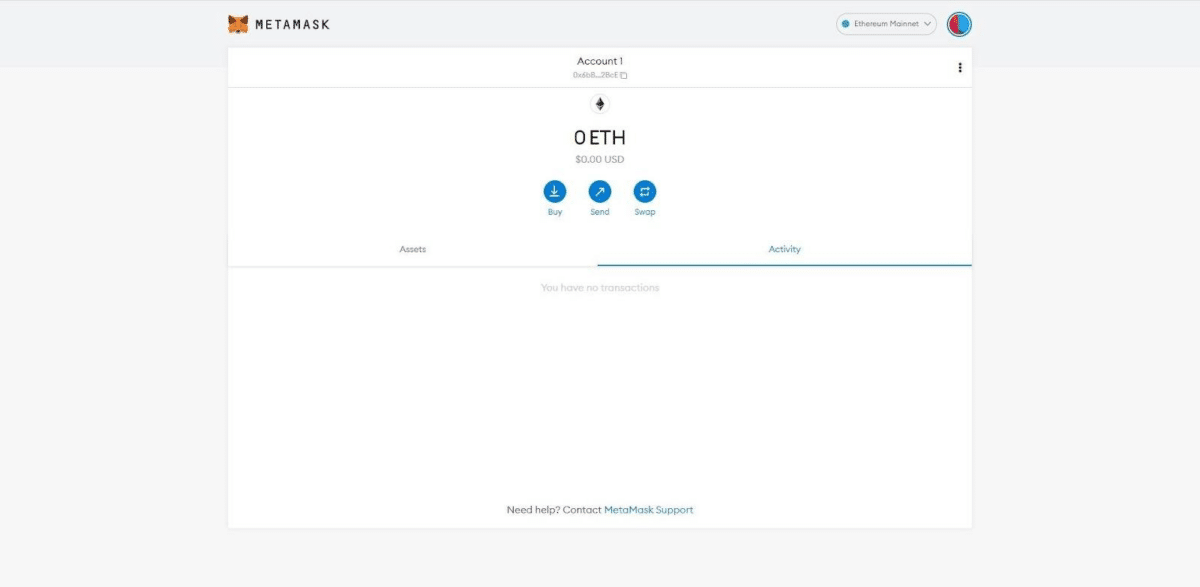Image resolution: width=1200 pixels, height=587 pixels.
Task: Click the Swap button icon
Action: point(645,191)
